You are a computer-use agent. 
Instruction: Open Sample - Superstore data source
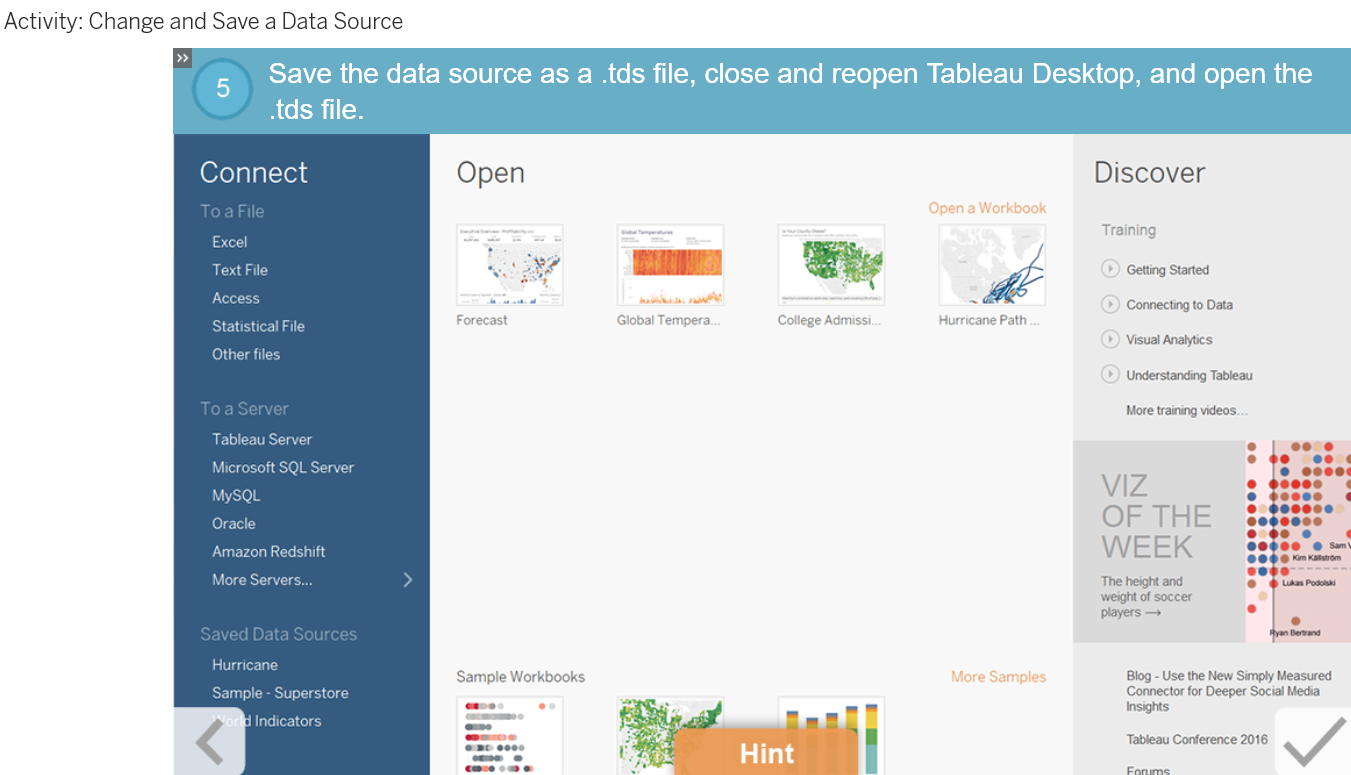[280, 693]
